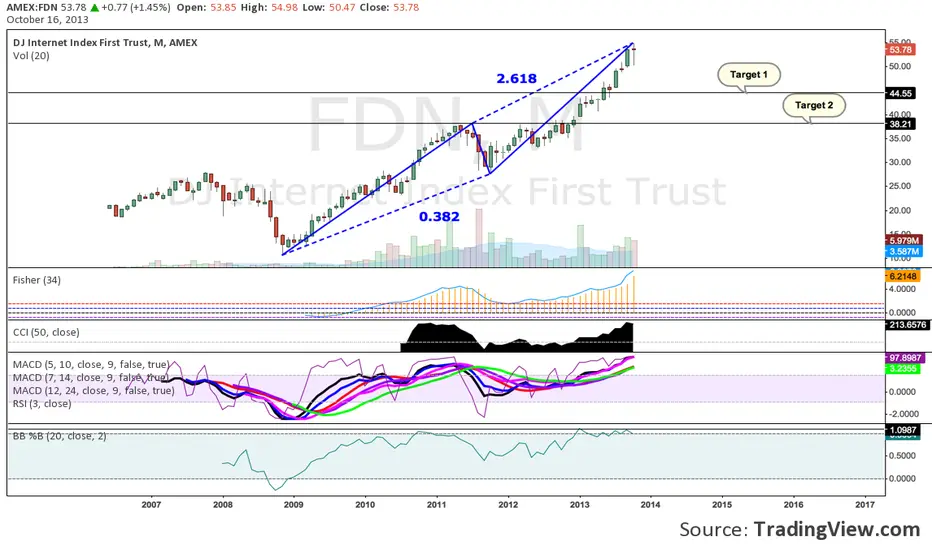Viewport: 932px width, 550px height.
Task: Click the October 16, 2013 date label
Action: [48, 20]
